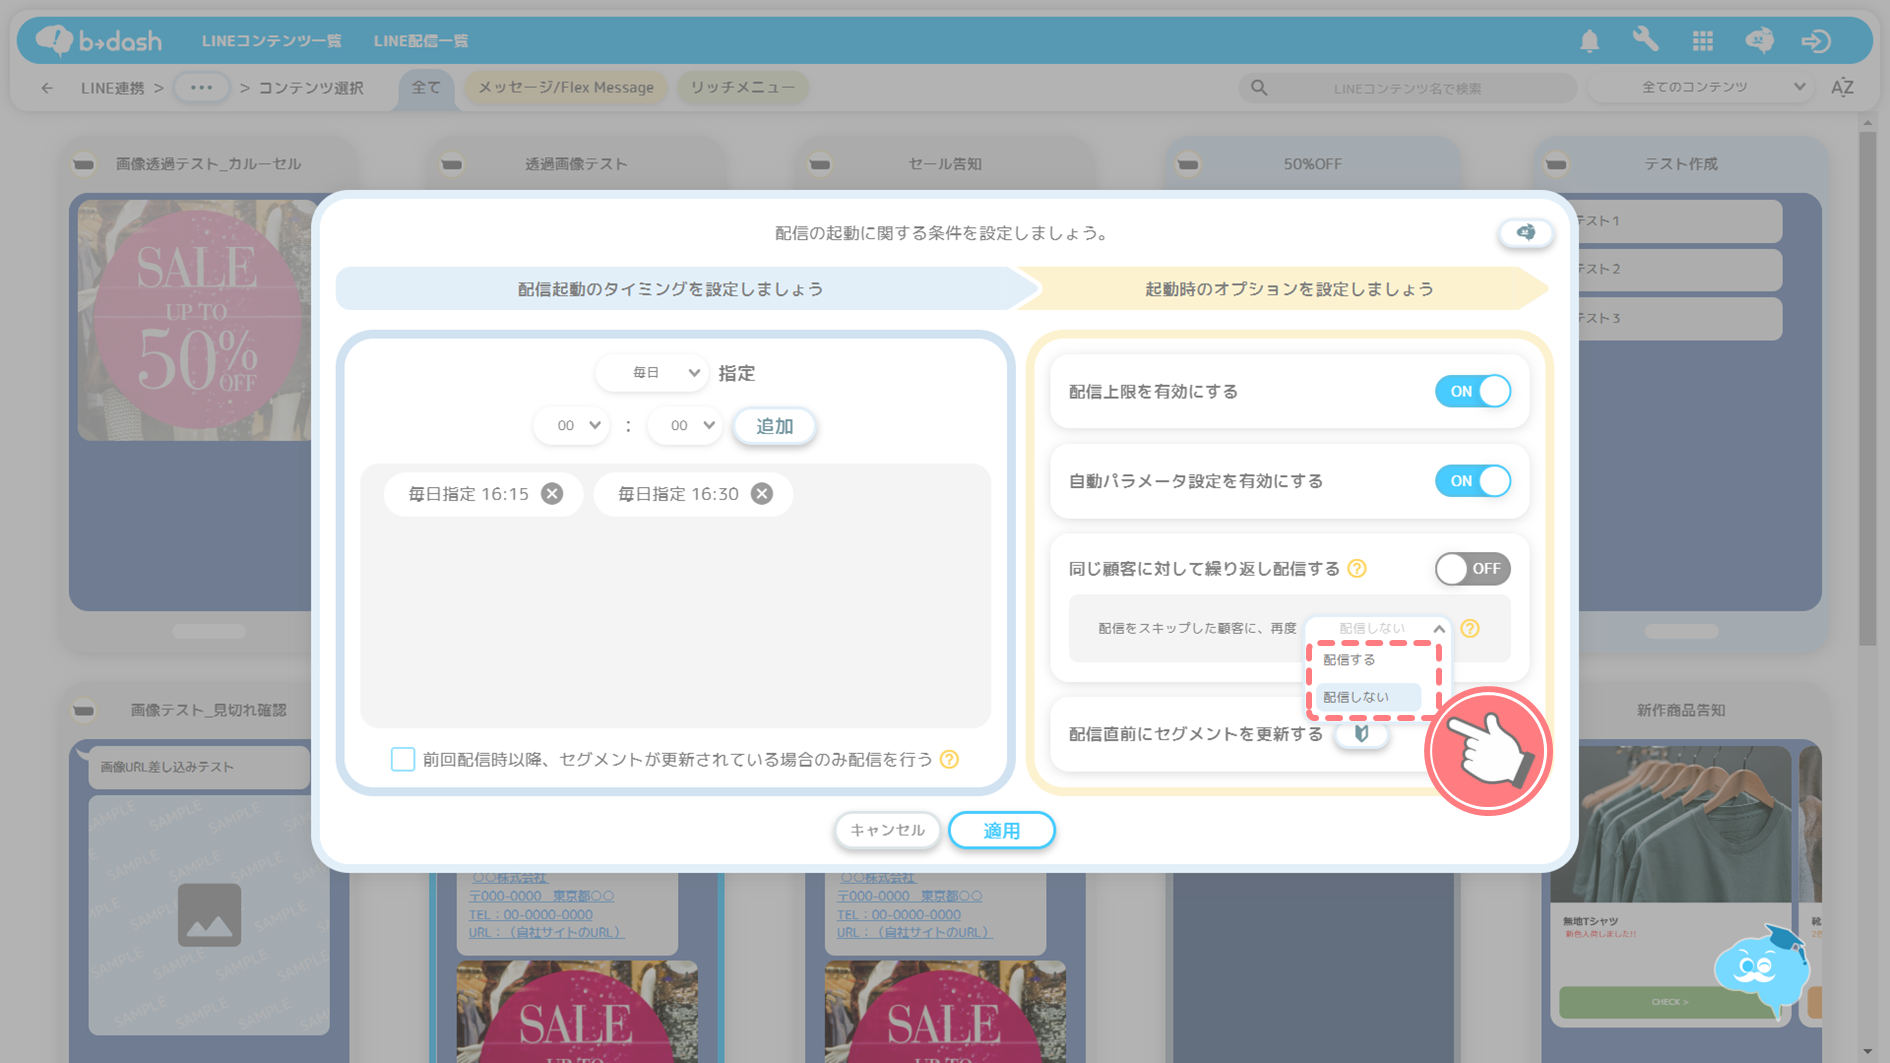This screenshot has width=1890, height=1063.
Task: Open help beside the skipped-customer dropdown
Action: coord(1469,628)
